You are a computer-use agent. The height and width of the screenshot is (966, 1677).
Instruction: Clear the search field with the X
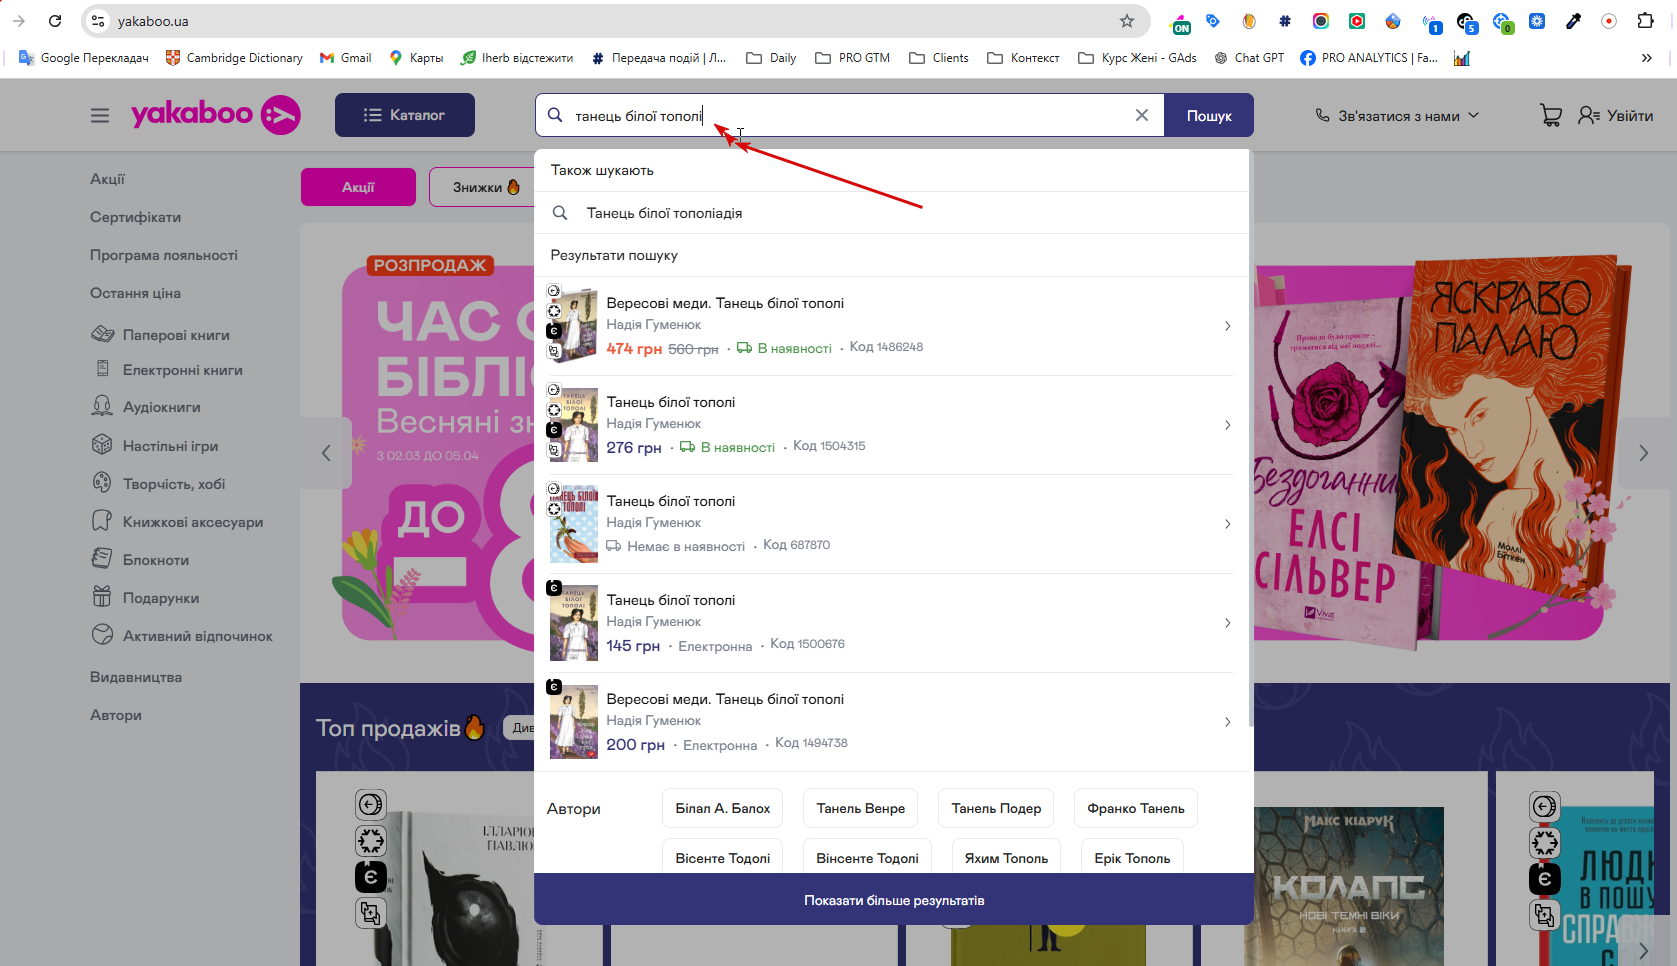coord(1141,115)
